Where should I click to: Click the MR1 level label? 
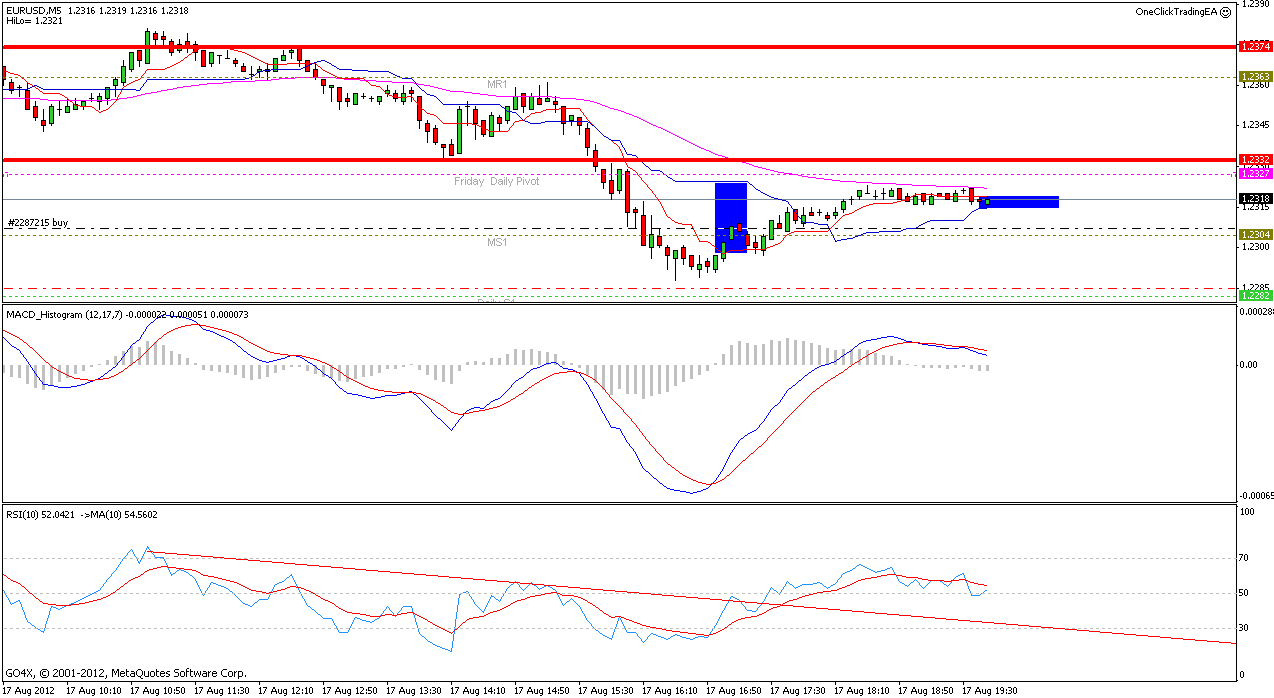coord(498,83)
